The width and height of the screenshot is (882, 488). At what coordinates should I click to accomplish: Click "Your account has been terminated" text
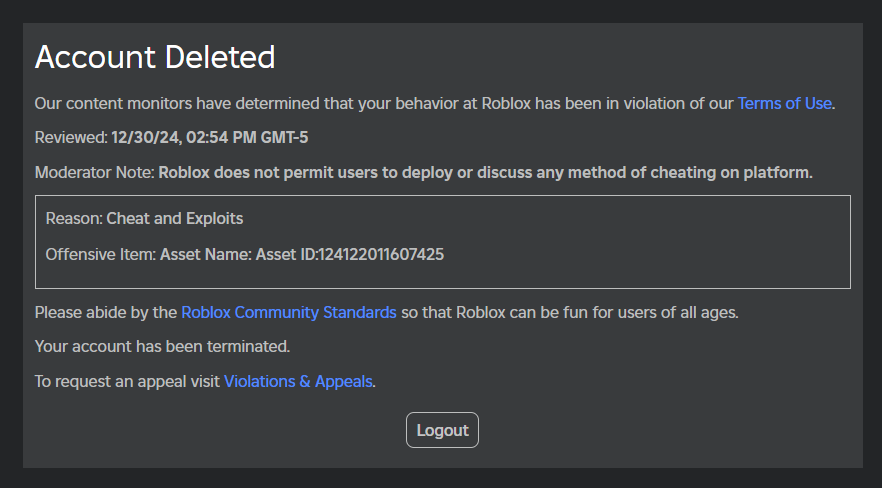(162, 347)
